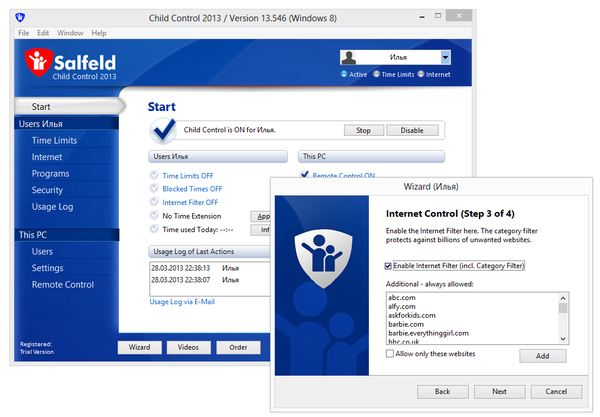The width and height of the screenshot is (600, 417).
Task: Click Internet Filter OFF link
Action: pos(190,202)
